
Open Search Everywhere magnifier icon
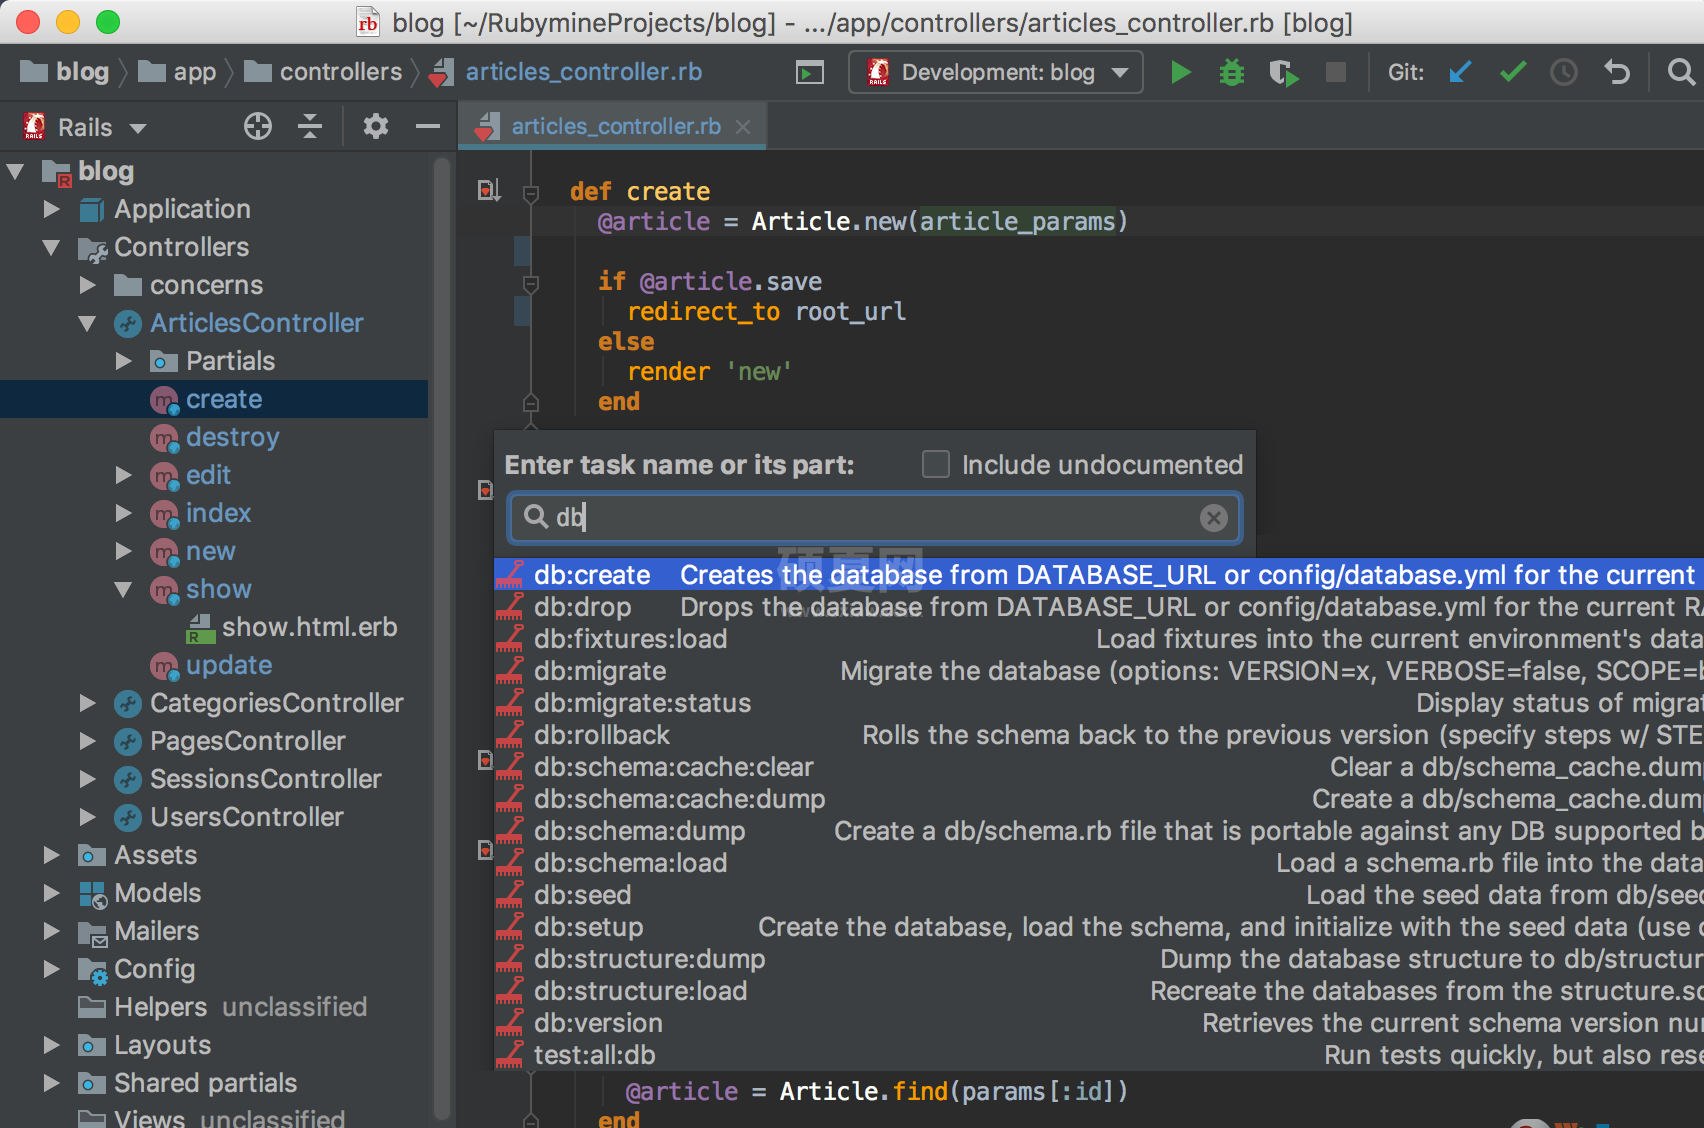[1681, 72]
